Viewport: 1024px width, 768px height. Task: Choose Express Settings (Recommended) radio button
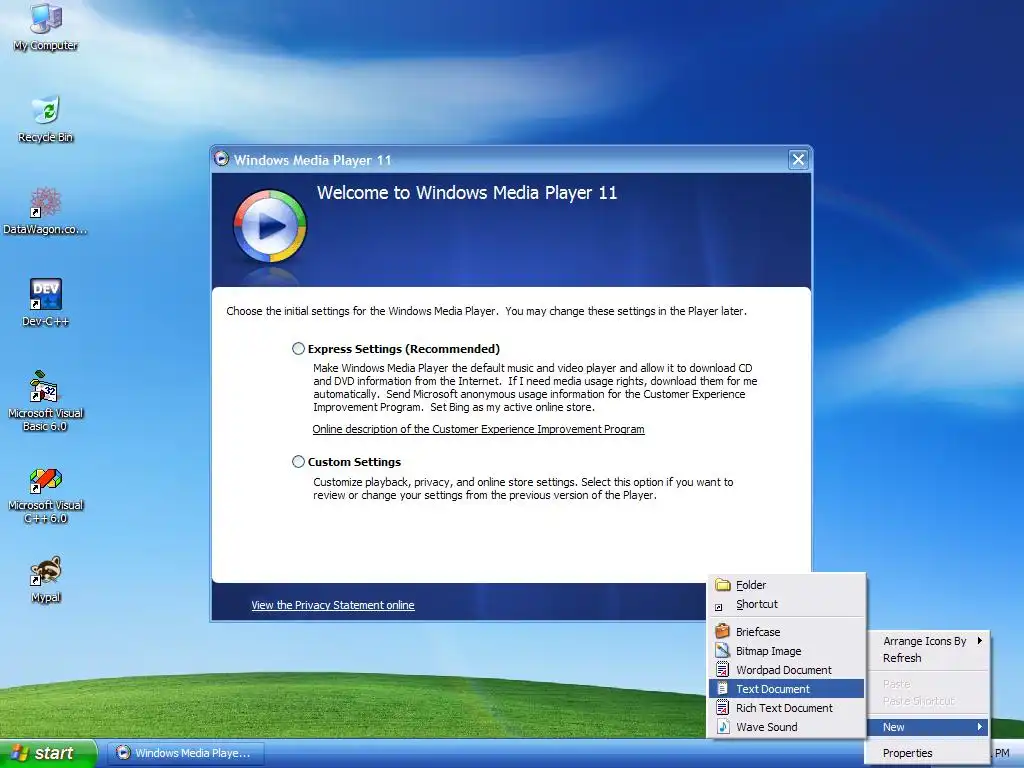[298, 349]
